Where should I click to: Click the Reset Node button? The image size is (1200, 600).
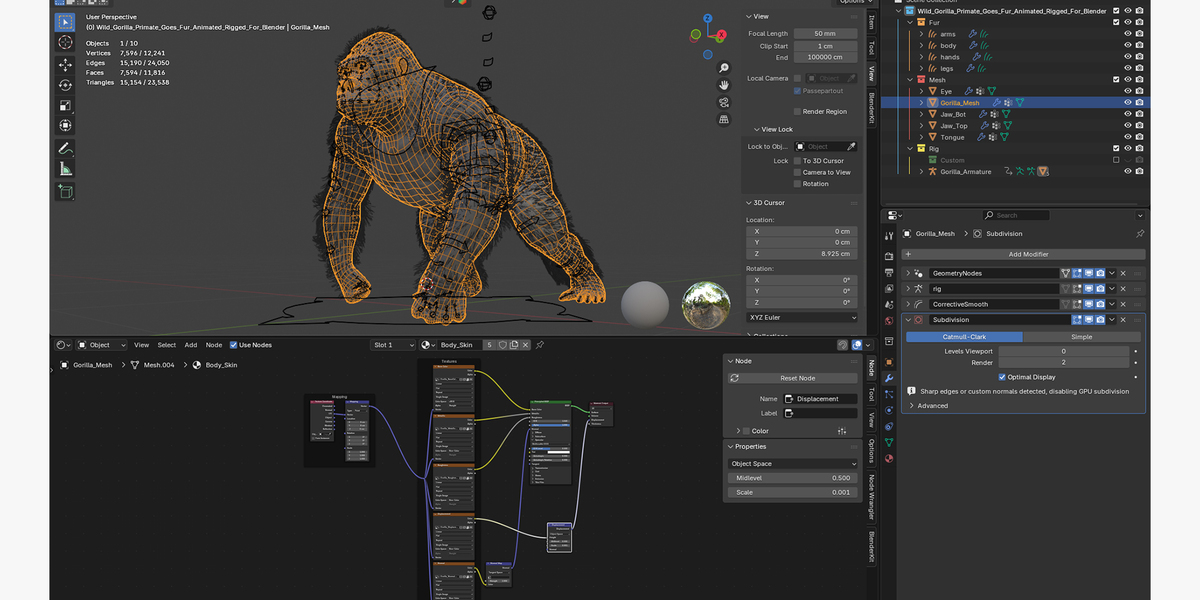pos(793,378)
